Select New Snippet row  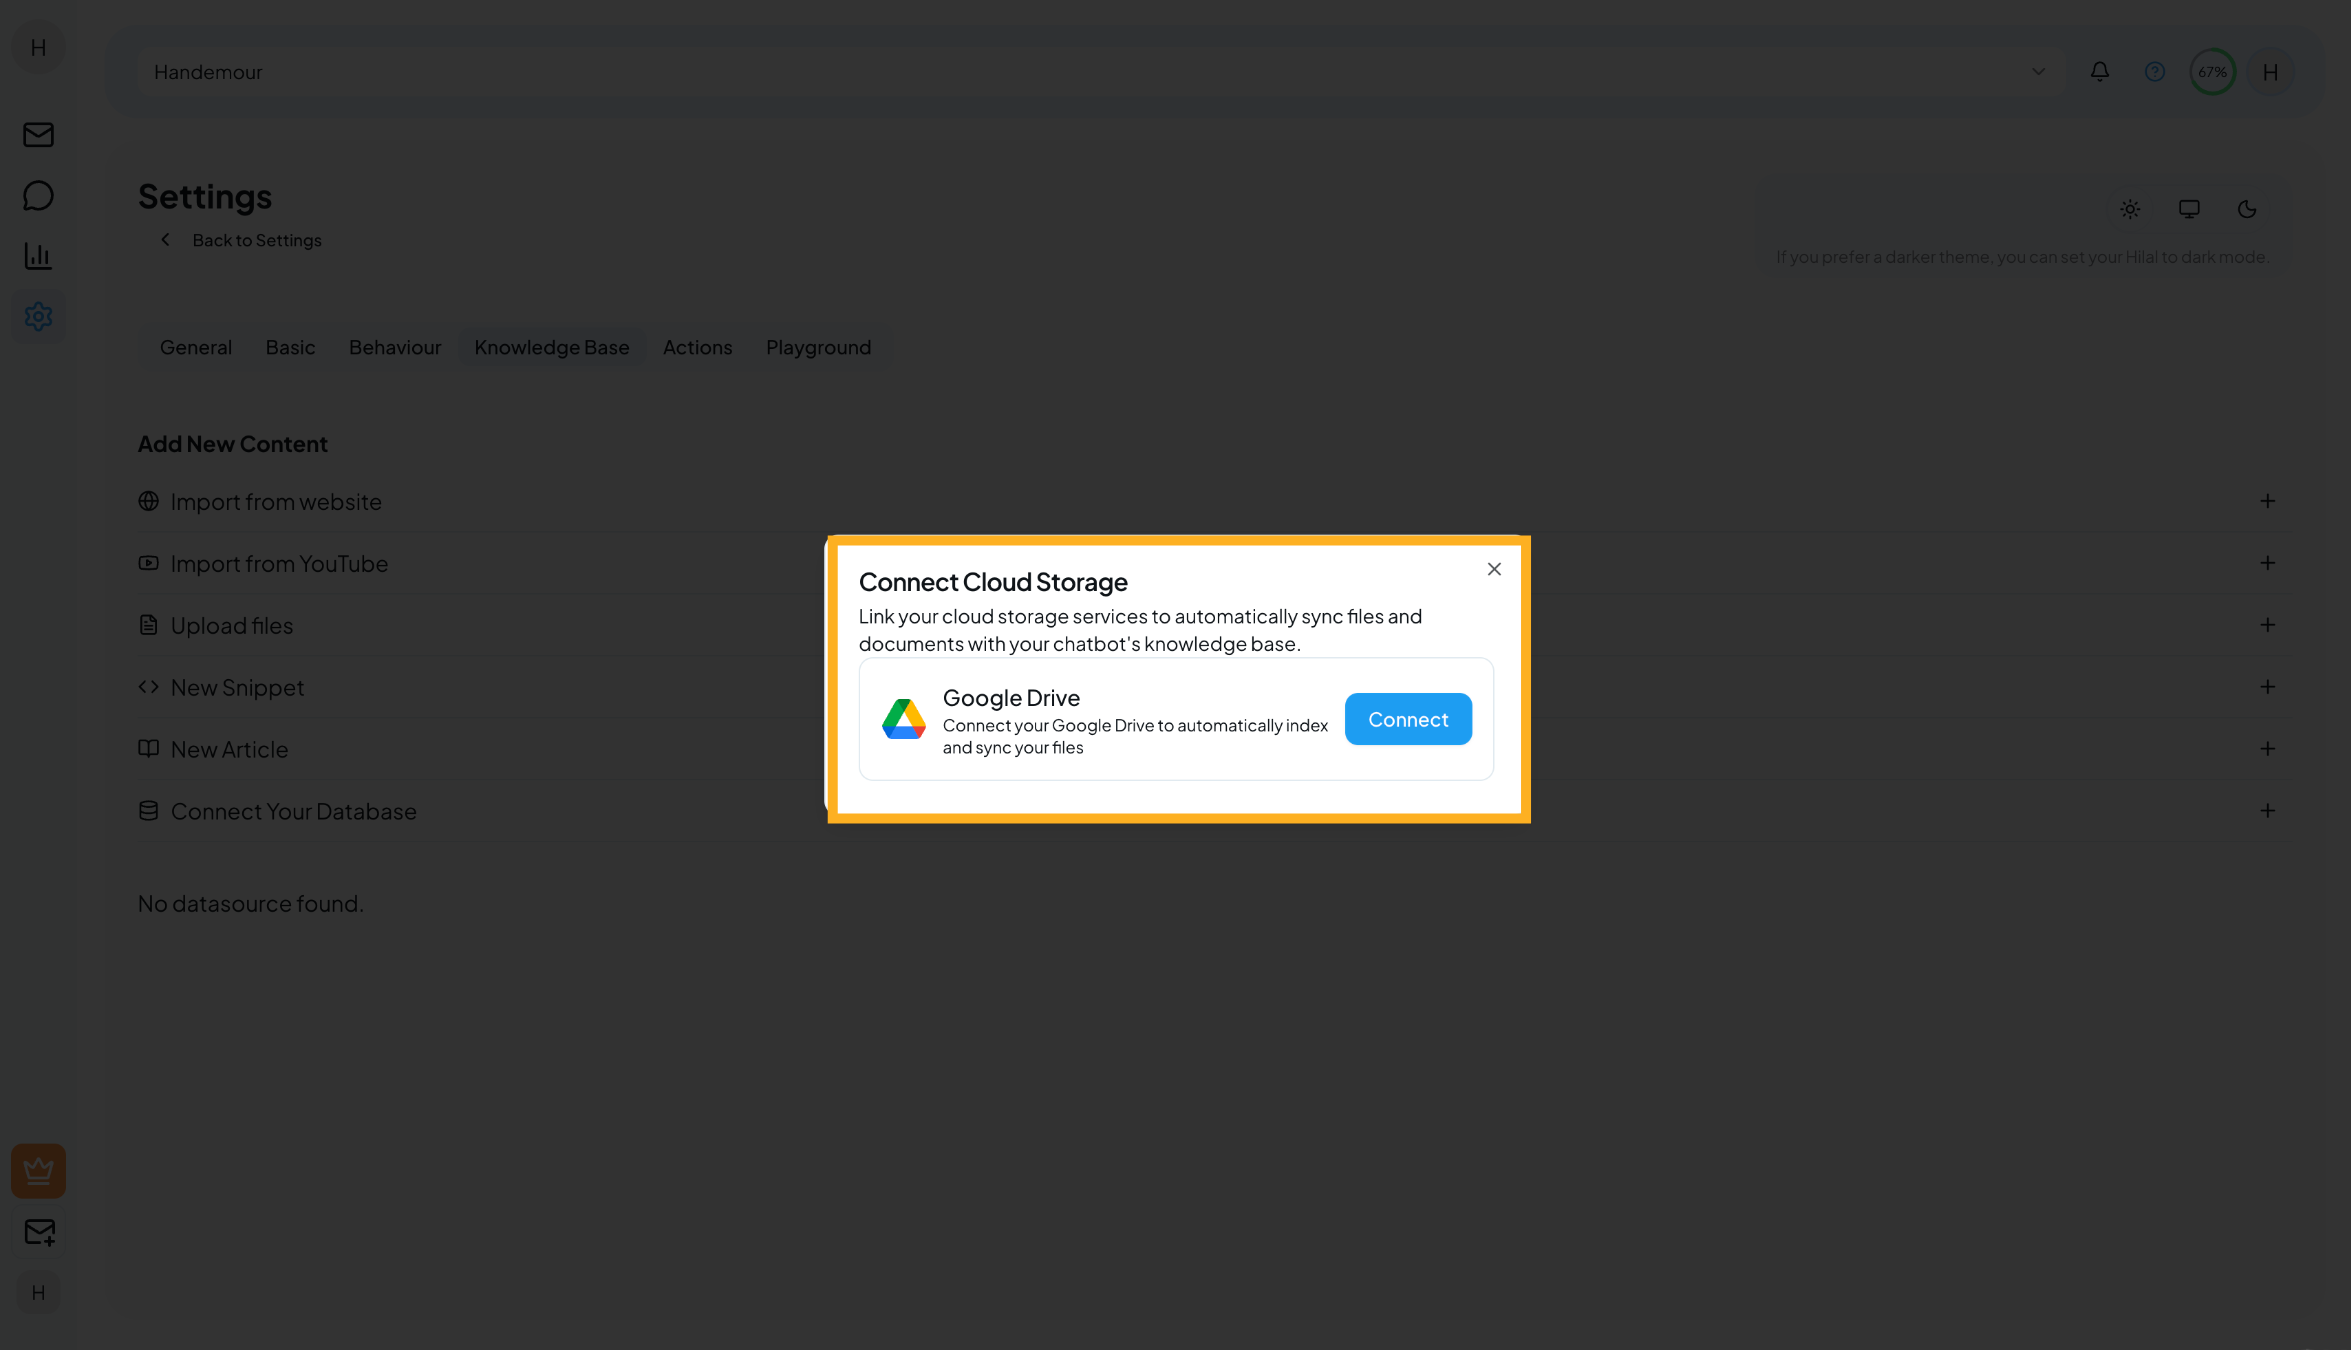point(1213,687)
